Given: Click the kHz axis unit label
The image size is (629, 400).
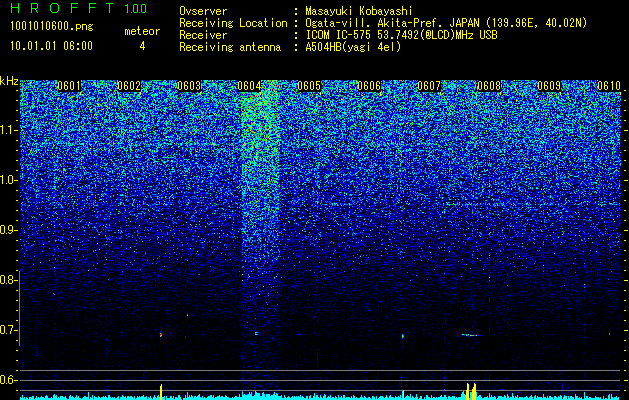Looking at the screenshot, I should 9,81.
